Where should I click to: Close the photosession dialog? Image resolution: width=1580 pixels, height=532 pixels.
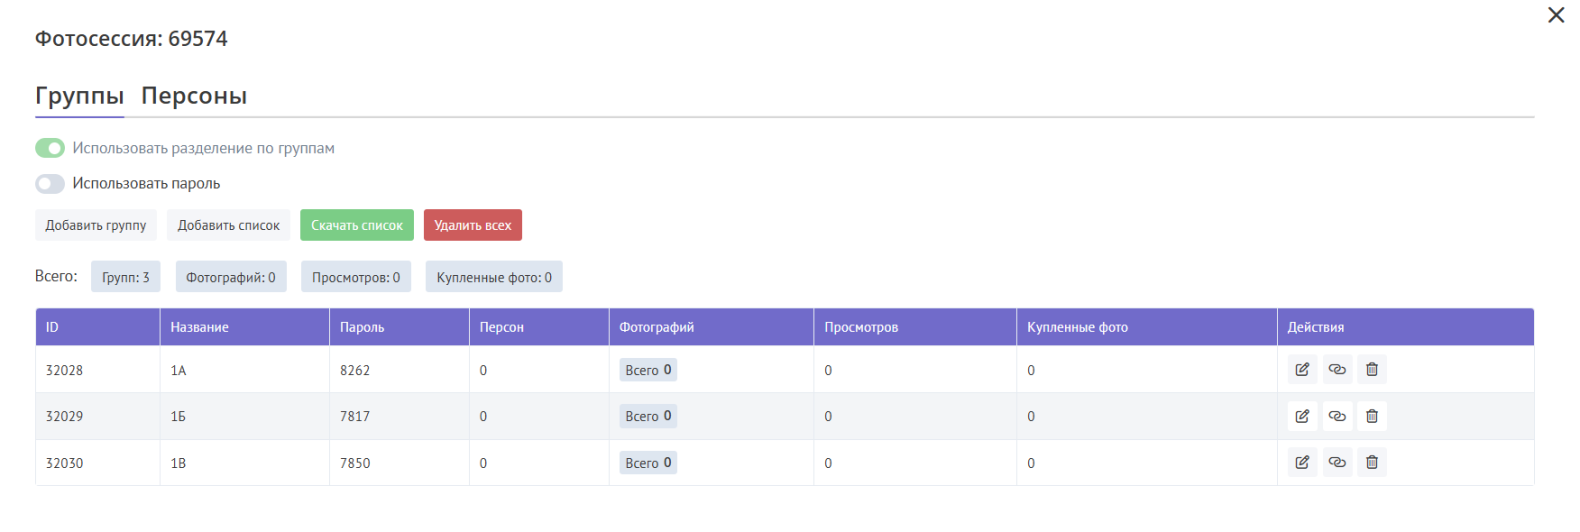pyautogui.click(x=1556, y=15)
